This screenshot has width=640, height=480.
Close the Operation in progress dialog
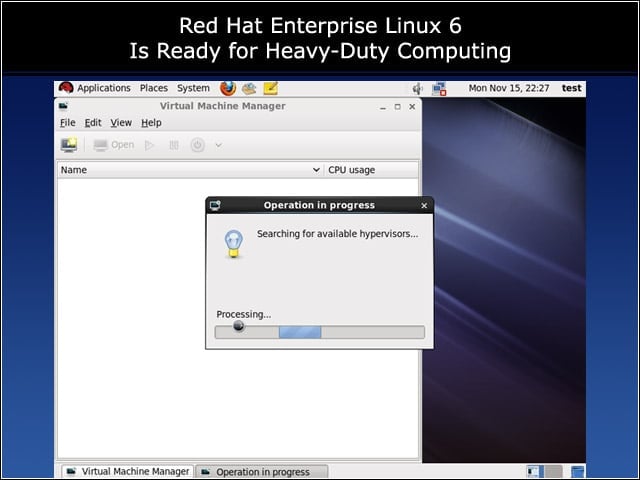424,206
